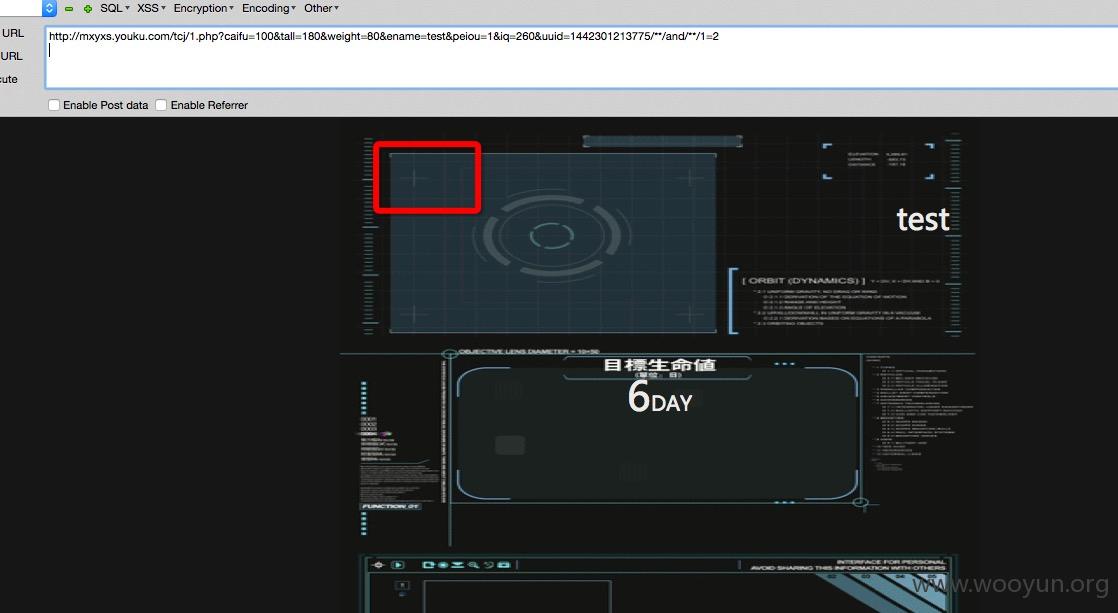This screenshot has width=1118, height=613.
Task: Click the crosshair target icon in bottom panel
Action: tap(379, 565)
